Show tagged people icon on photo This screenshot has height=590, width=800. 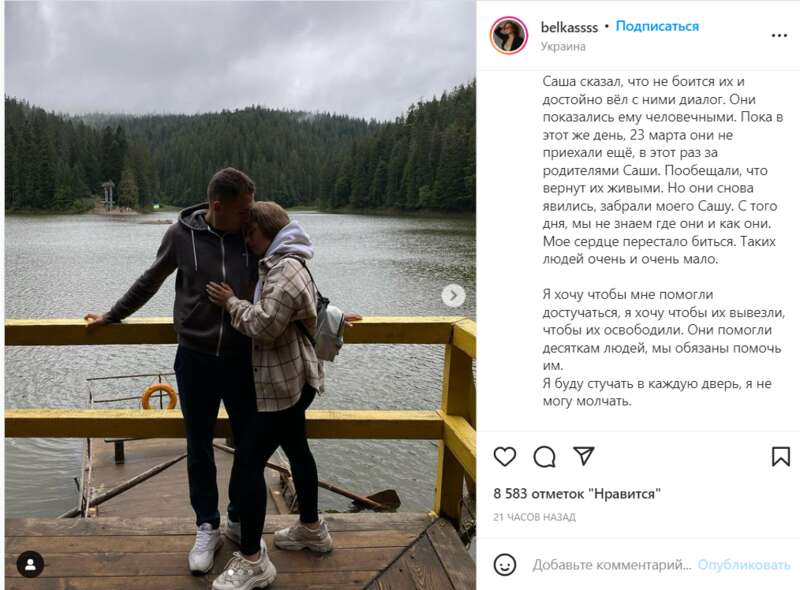pyautogui.click(x=30, y=564)
